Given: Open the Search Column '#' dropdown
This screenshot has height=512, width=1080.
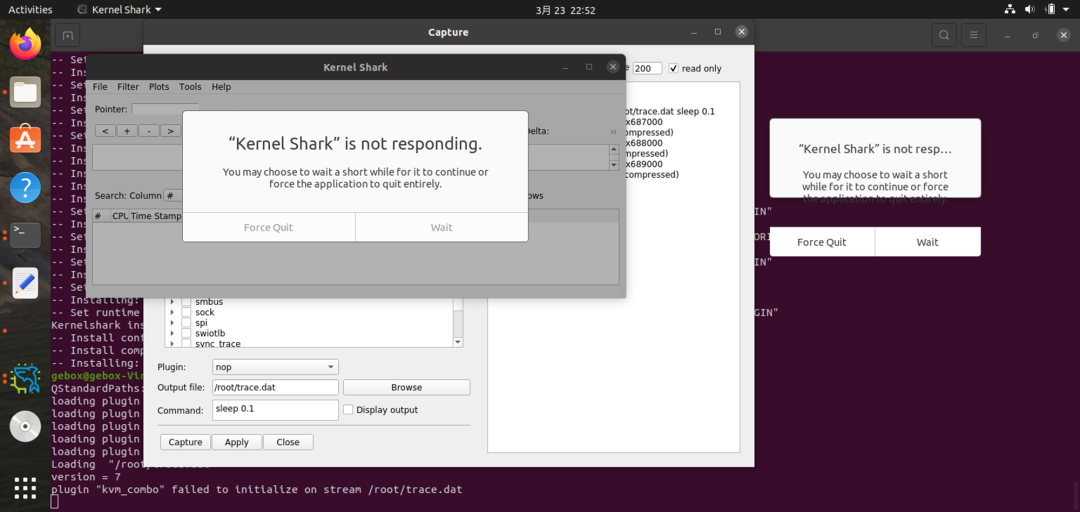Looking at the screenshot, I should pos(172,196).
